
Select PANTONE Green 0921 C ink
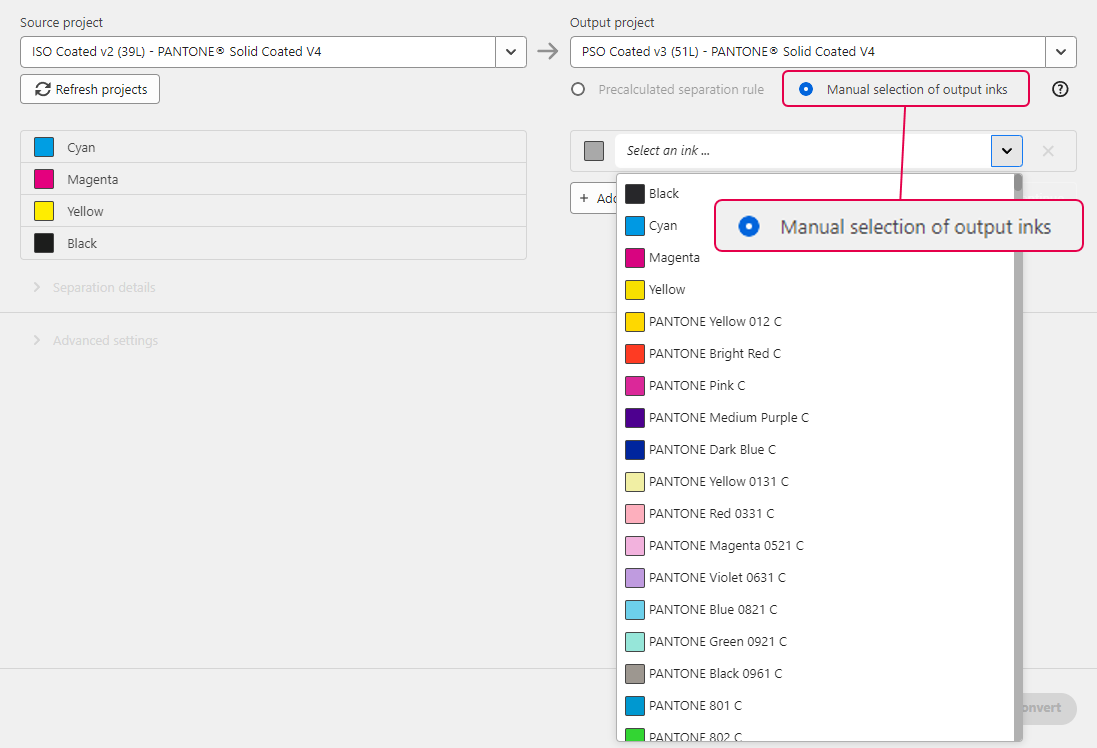(816, 642)
